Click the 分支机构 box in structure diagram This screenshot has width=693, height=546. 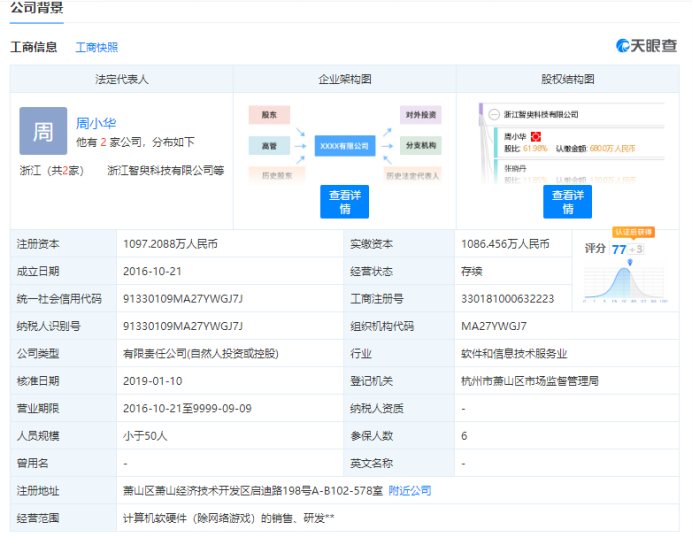point(420,146)
